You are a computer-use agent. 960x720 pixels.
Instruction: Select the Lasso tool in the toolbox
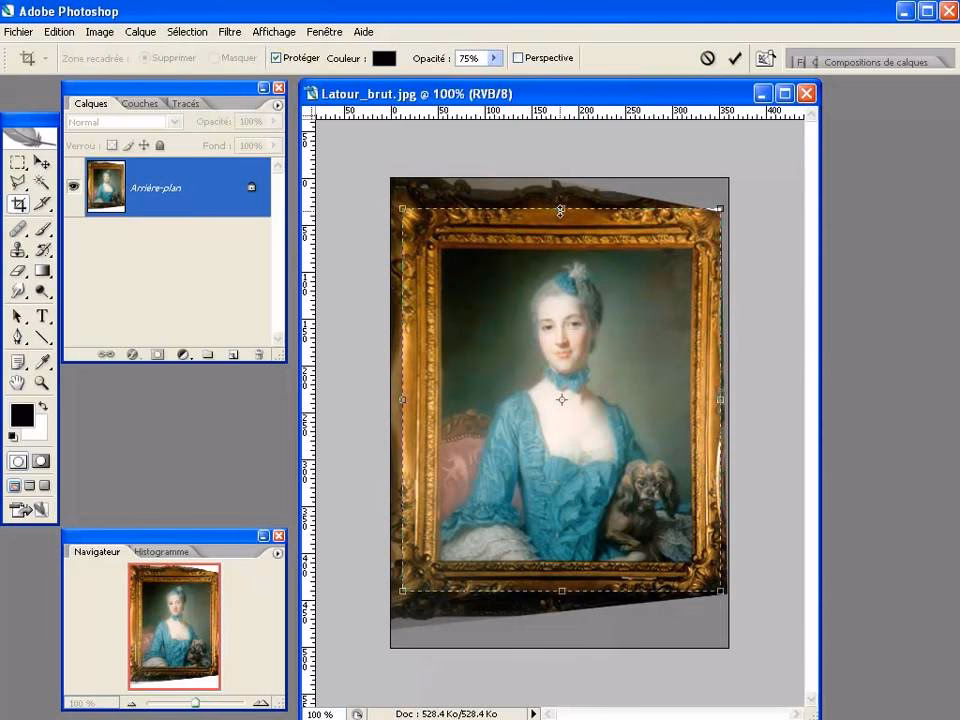19,180
